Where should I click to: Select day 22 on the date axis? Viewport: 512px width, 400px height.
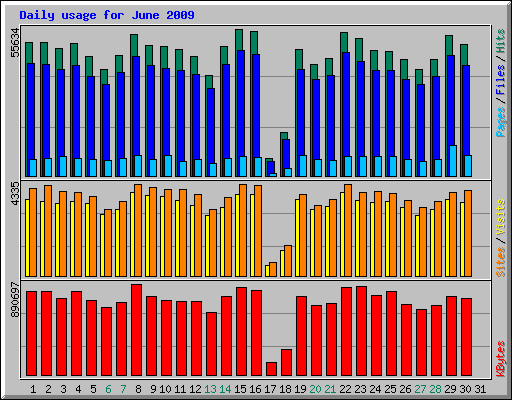tap(345, 389)
